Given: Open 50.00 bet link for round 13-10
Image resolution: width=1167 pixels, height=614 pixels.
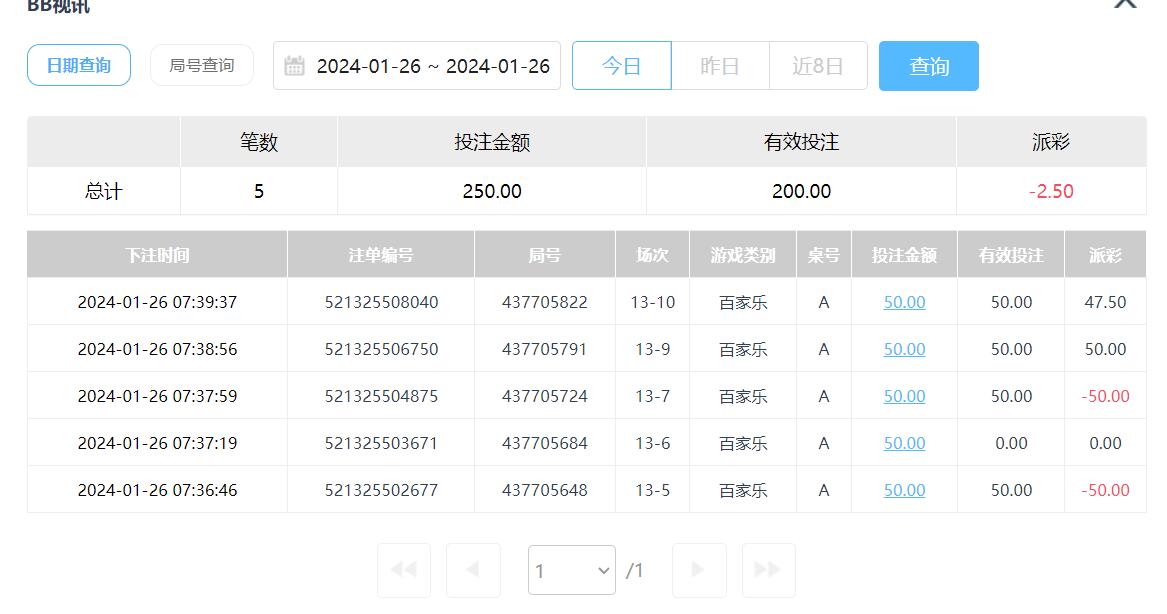Looking at the screenshot, I should click(x=904, y=302).
